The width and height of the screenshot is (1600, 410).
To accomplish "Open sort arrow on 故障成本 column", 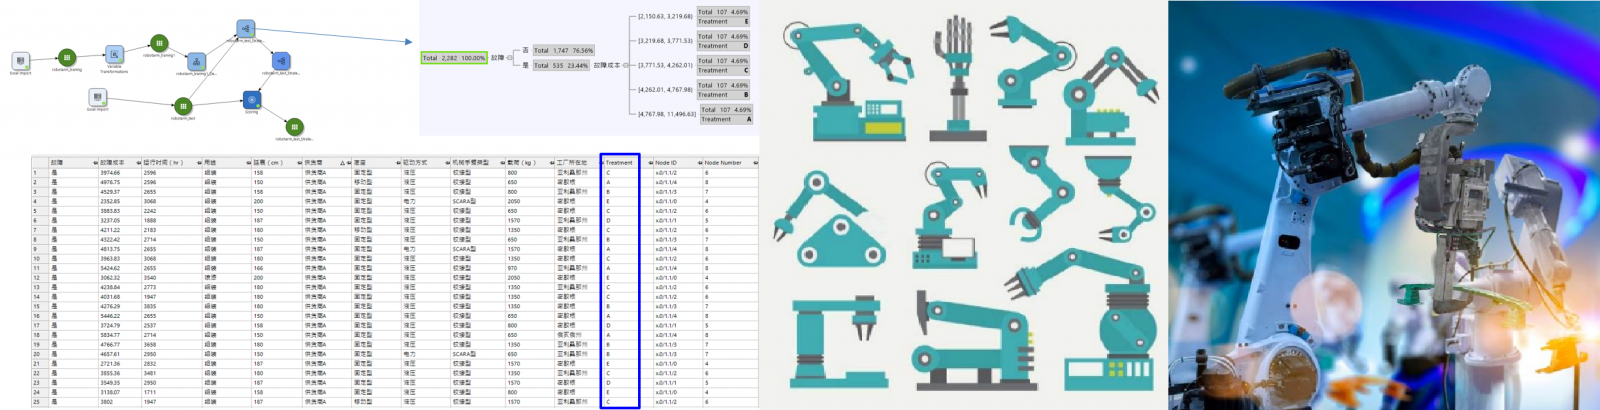I will (x=139, y=162).
